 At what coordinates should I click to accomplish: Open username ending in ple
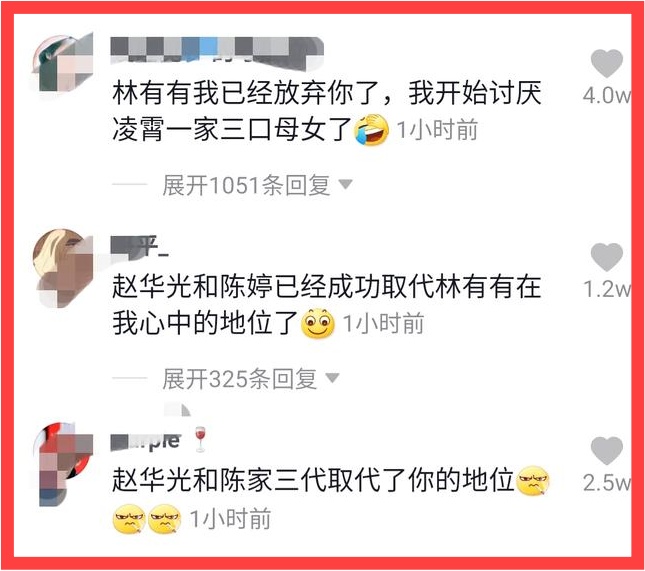pyautogui.click(x=146, y=441)
